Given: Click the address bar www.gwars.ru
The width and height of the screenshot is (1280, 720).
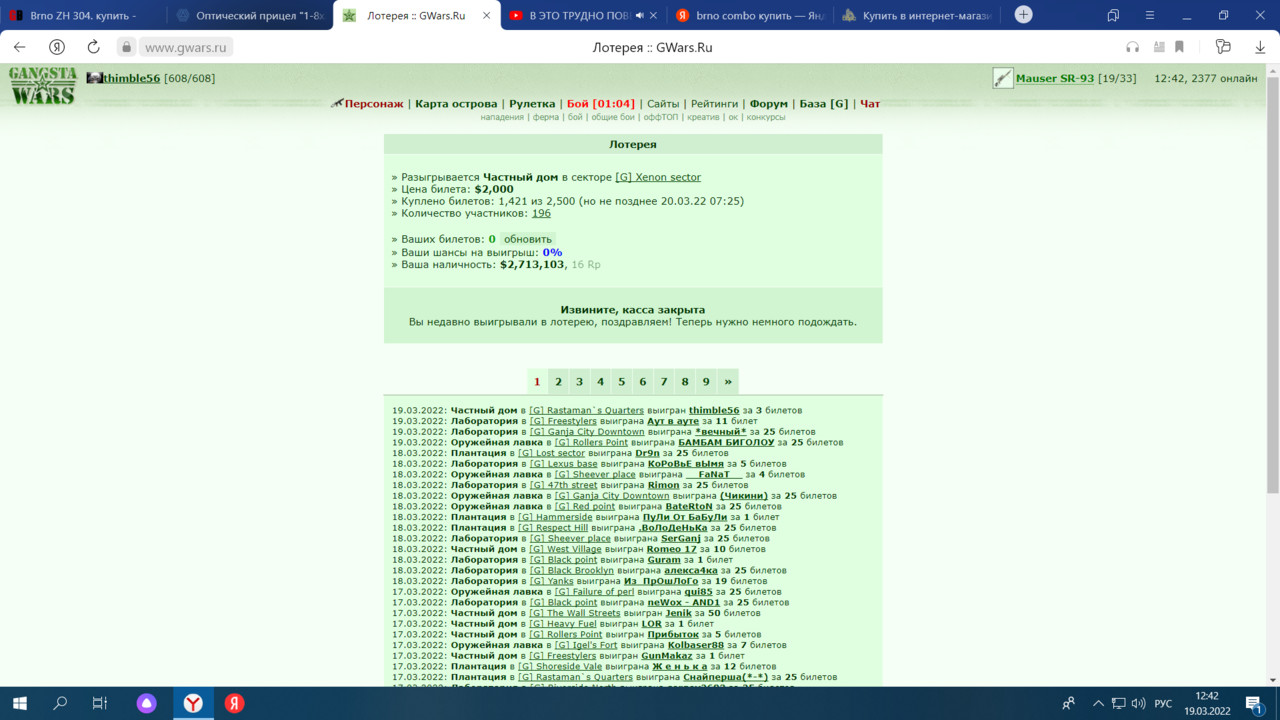Looking at the screenshot, I should (186, 47).
